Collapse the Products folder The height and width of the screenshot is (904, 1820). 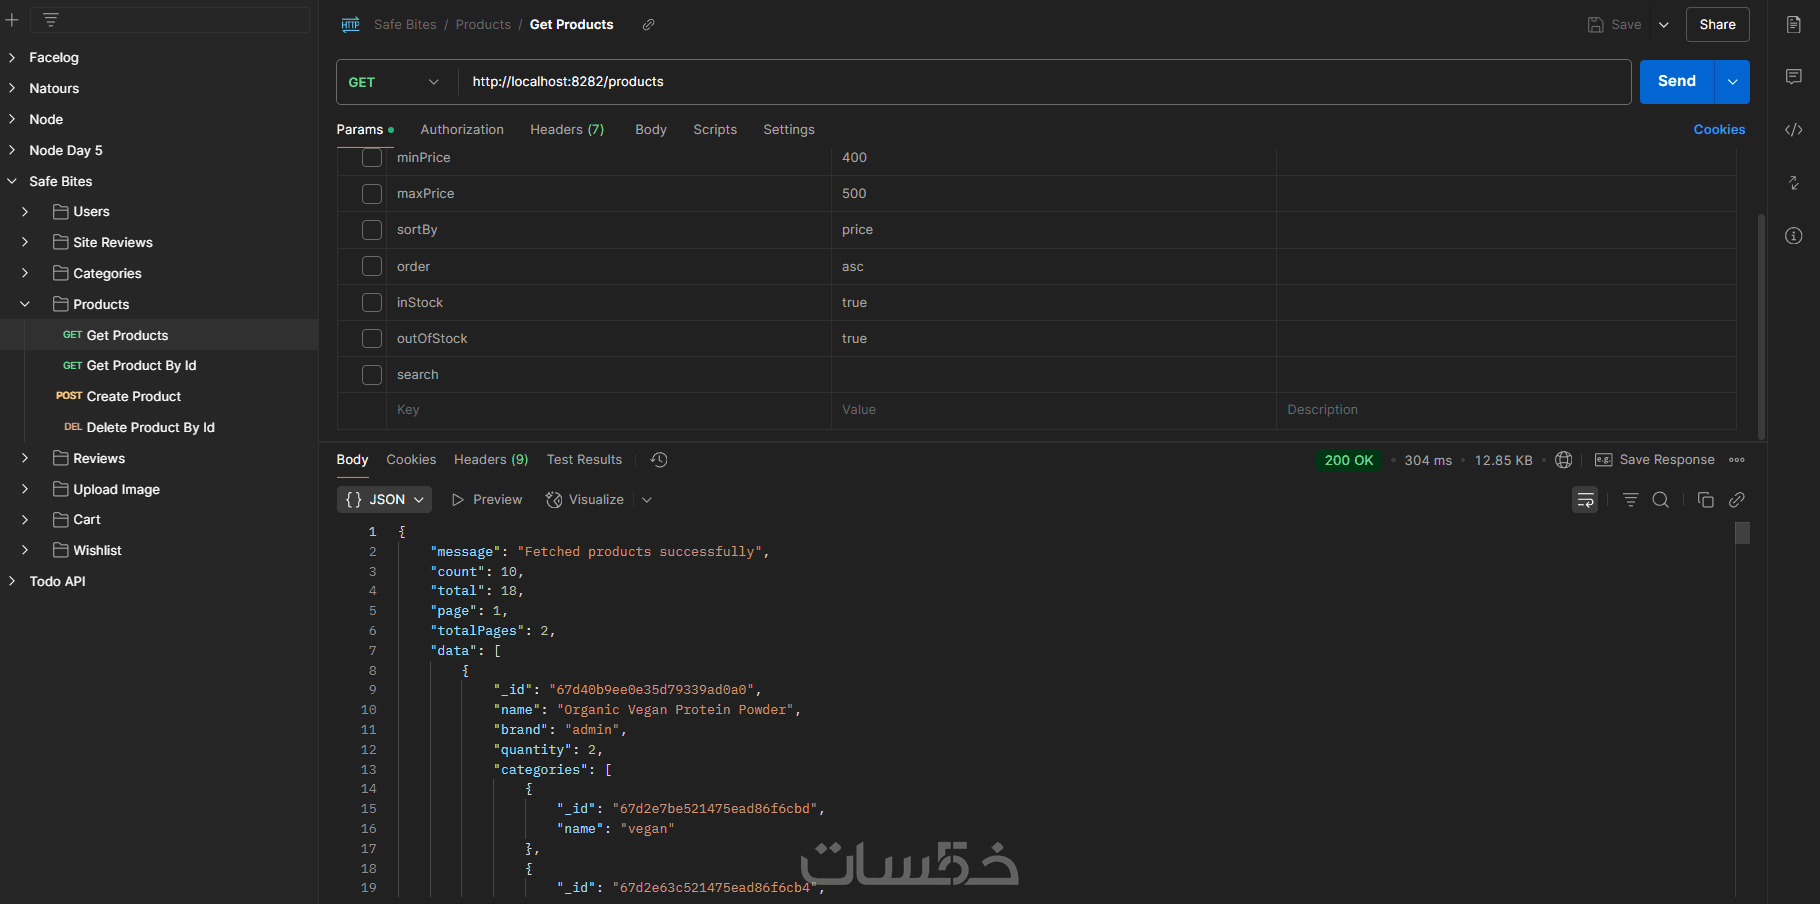pos(25,305)
